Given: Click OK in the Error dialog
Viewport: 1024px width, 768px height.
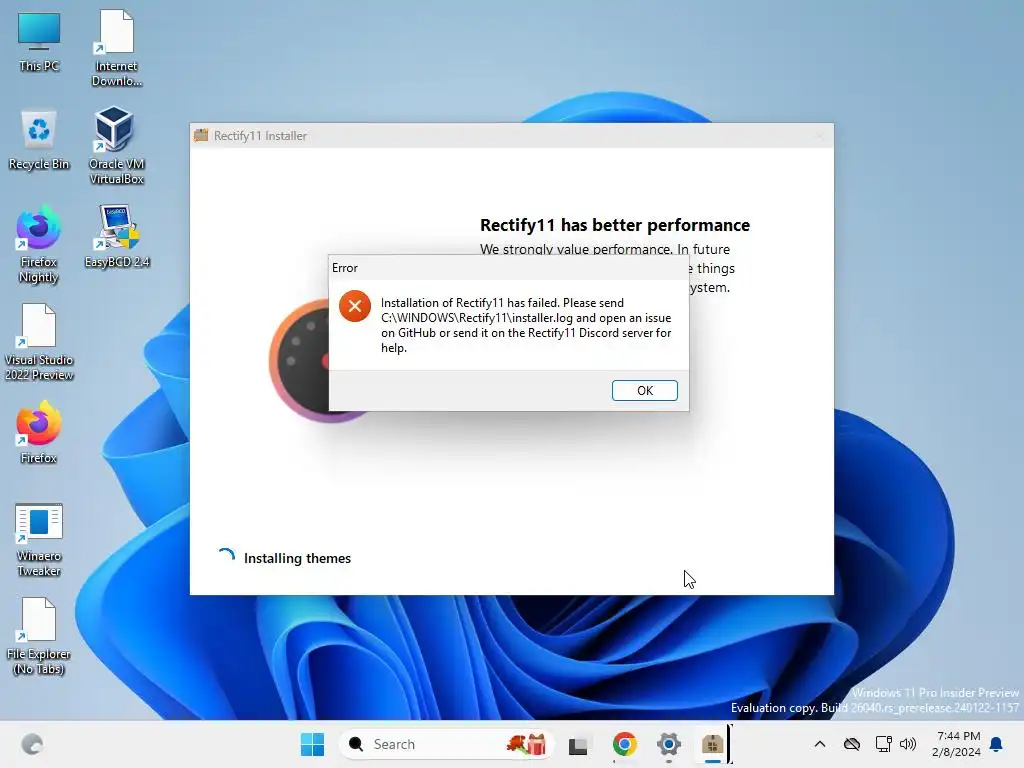Looking at the screenshot, I should click(645, 391).
